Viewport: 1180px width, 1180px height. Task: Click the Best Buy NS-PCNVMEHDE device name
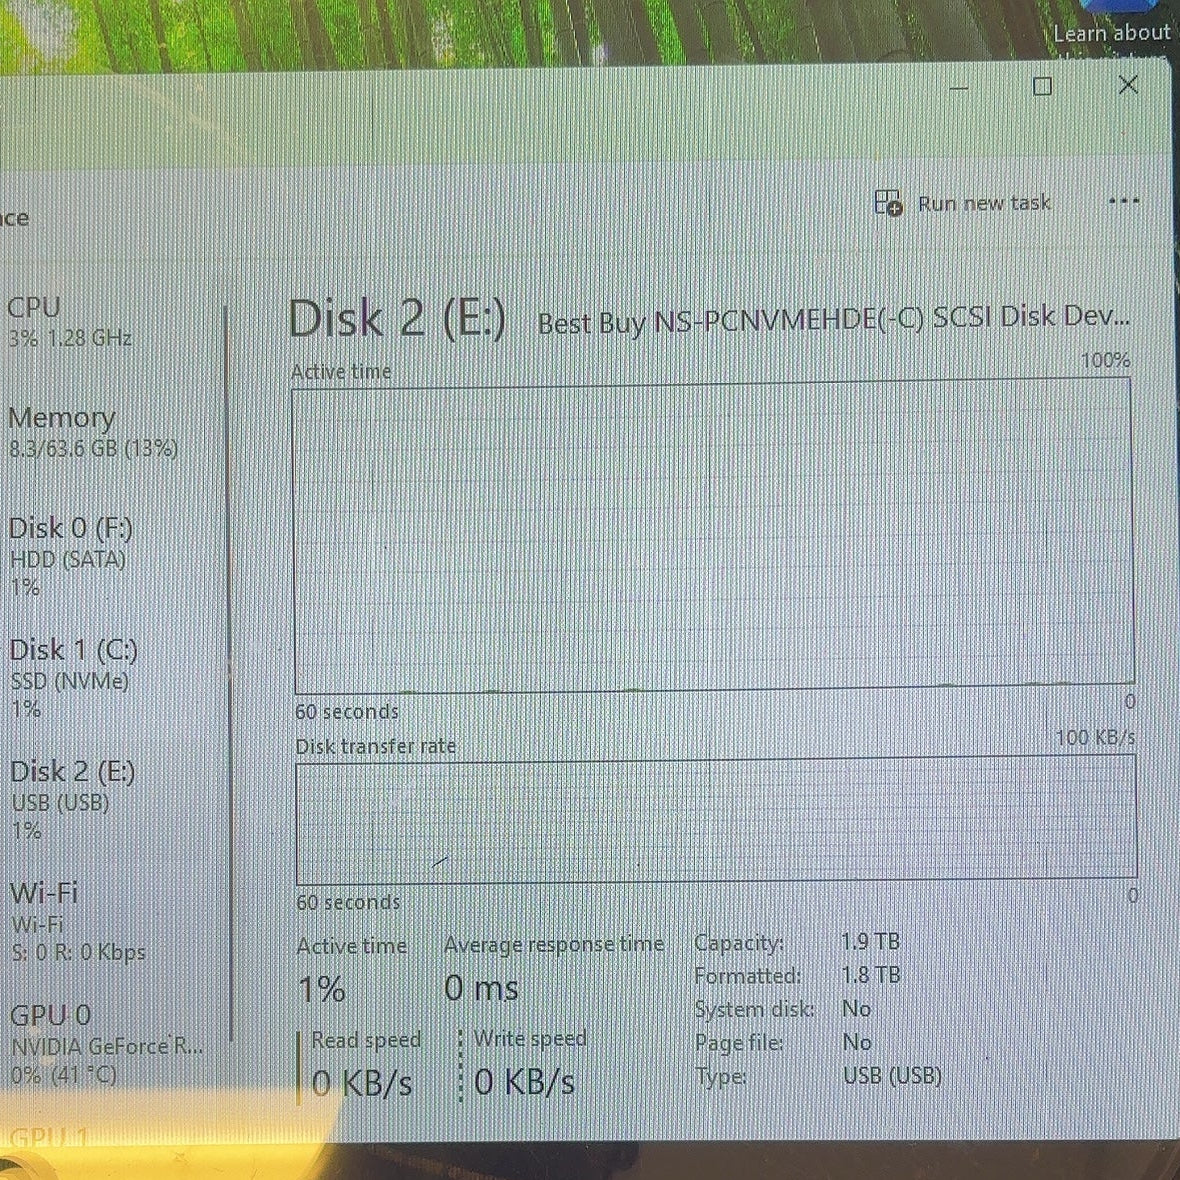834,321
